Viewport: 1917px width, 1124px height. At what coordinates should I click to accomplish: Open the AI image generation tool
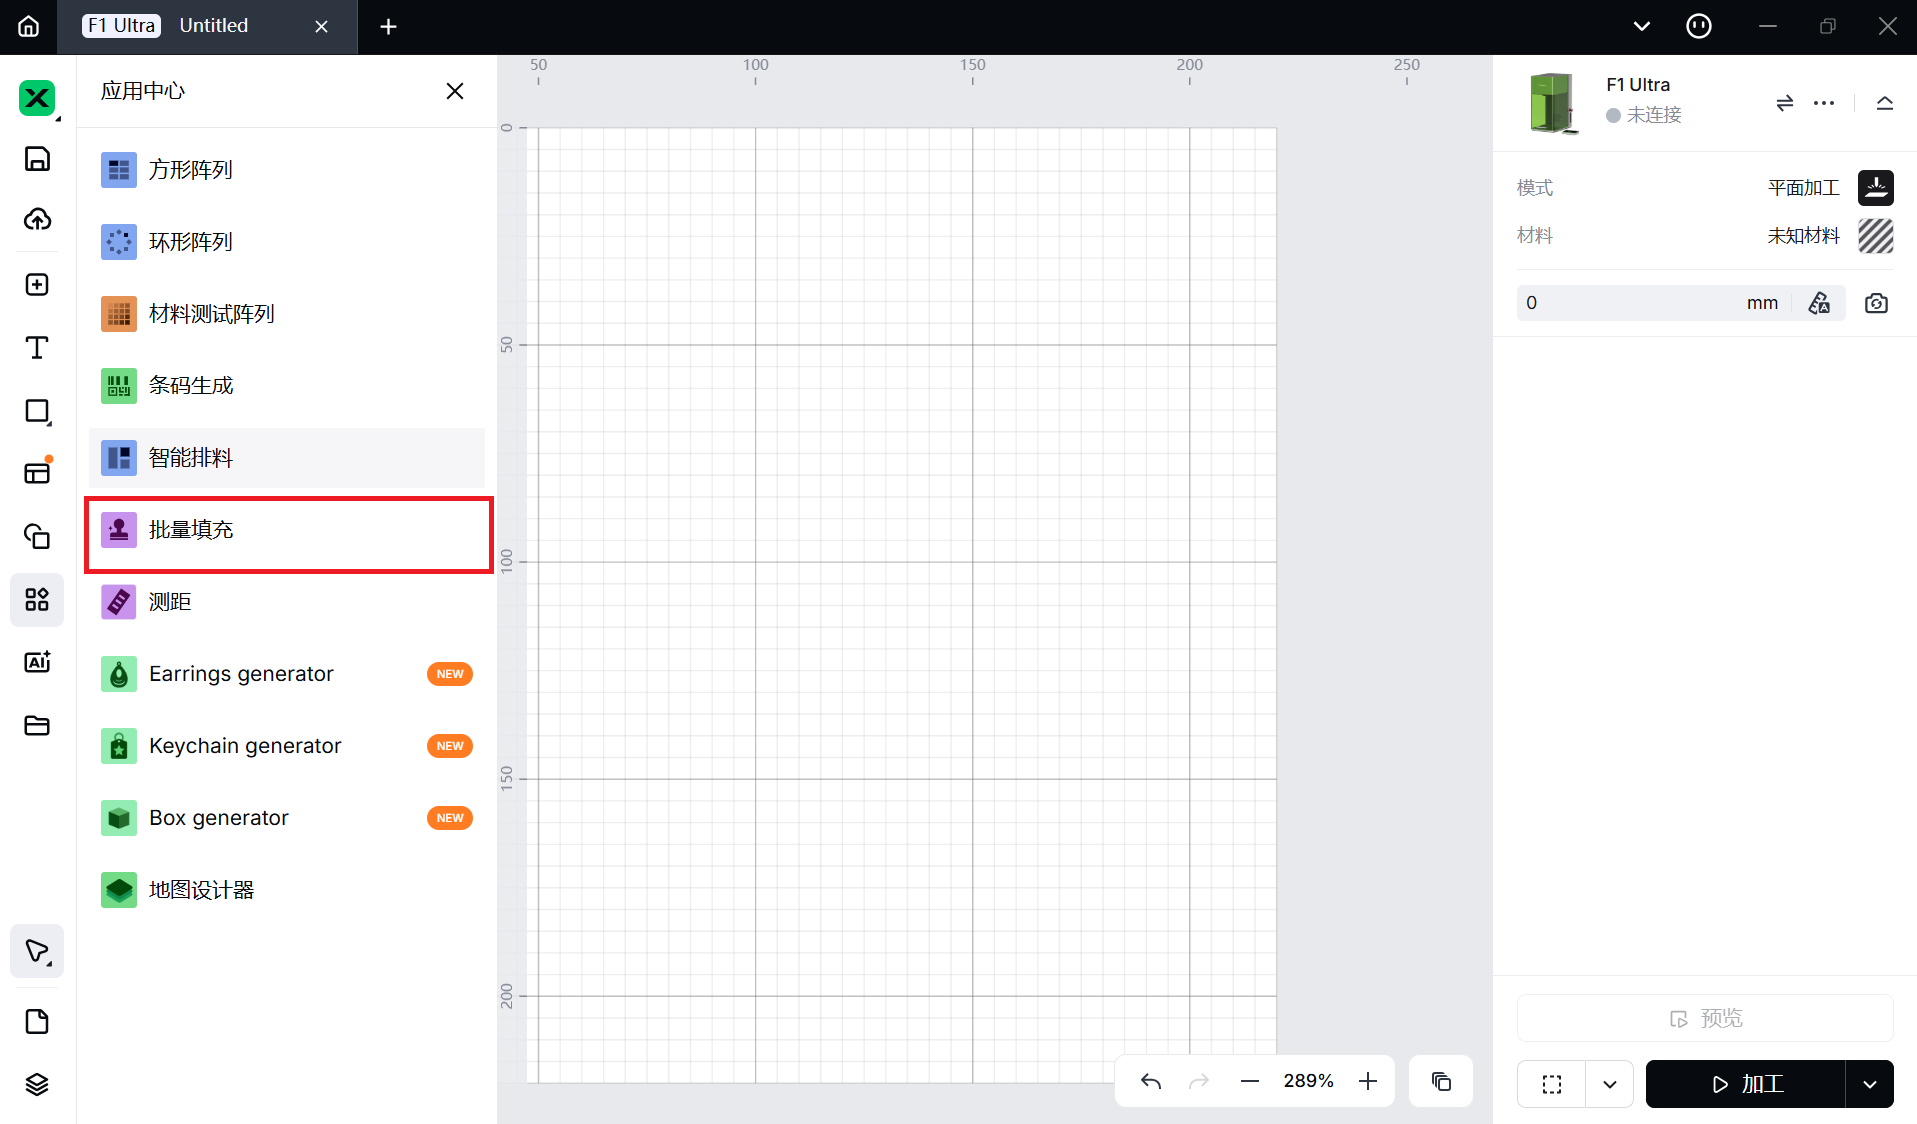tap(37, 662)
